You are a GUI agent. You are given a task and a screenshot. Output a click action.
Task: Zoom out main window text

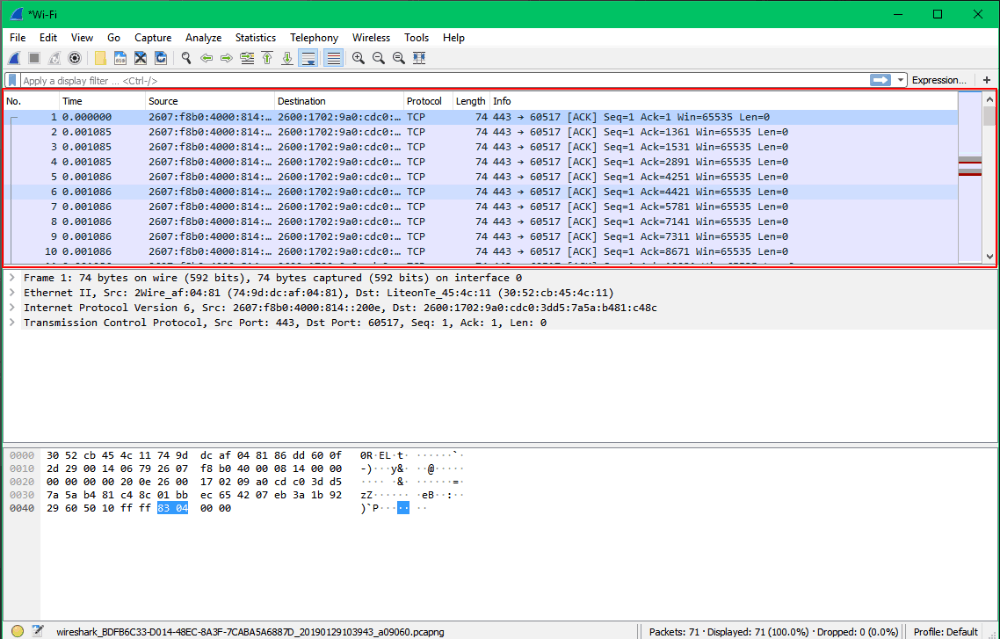click(379, 58)
